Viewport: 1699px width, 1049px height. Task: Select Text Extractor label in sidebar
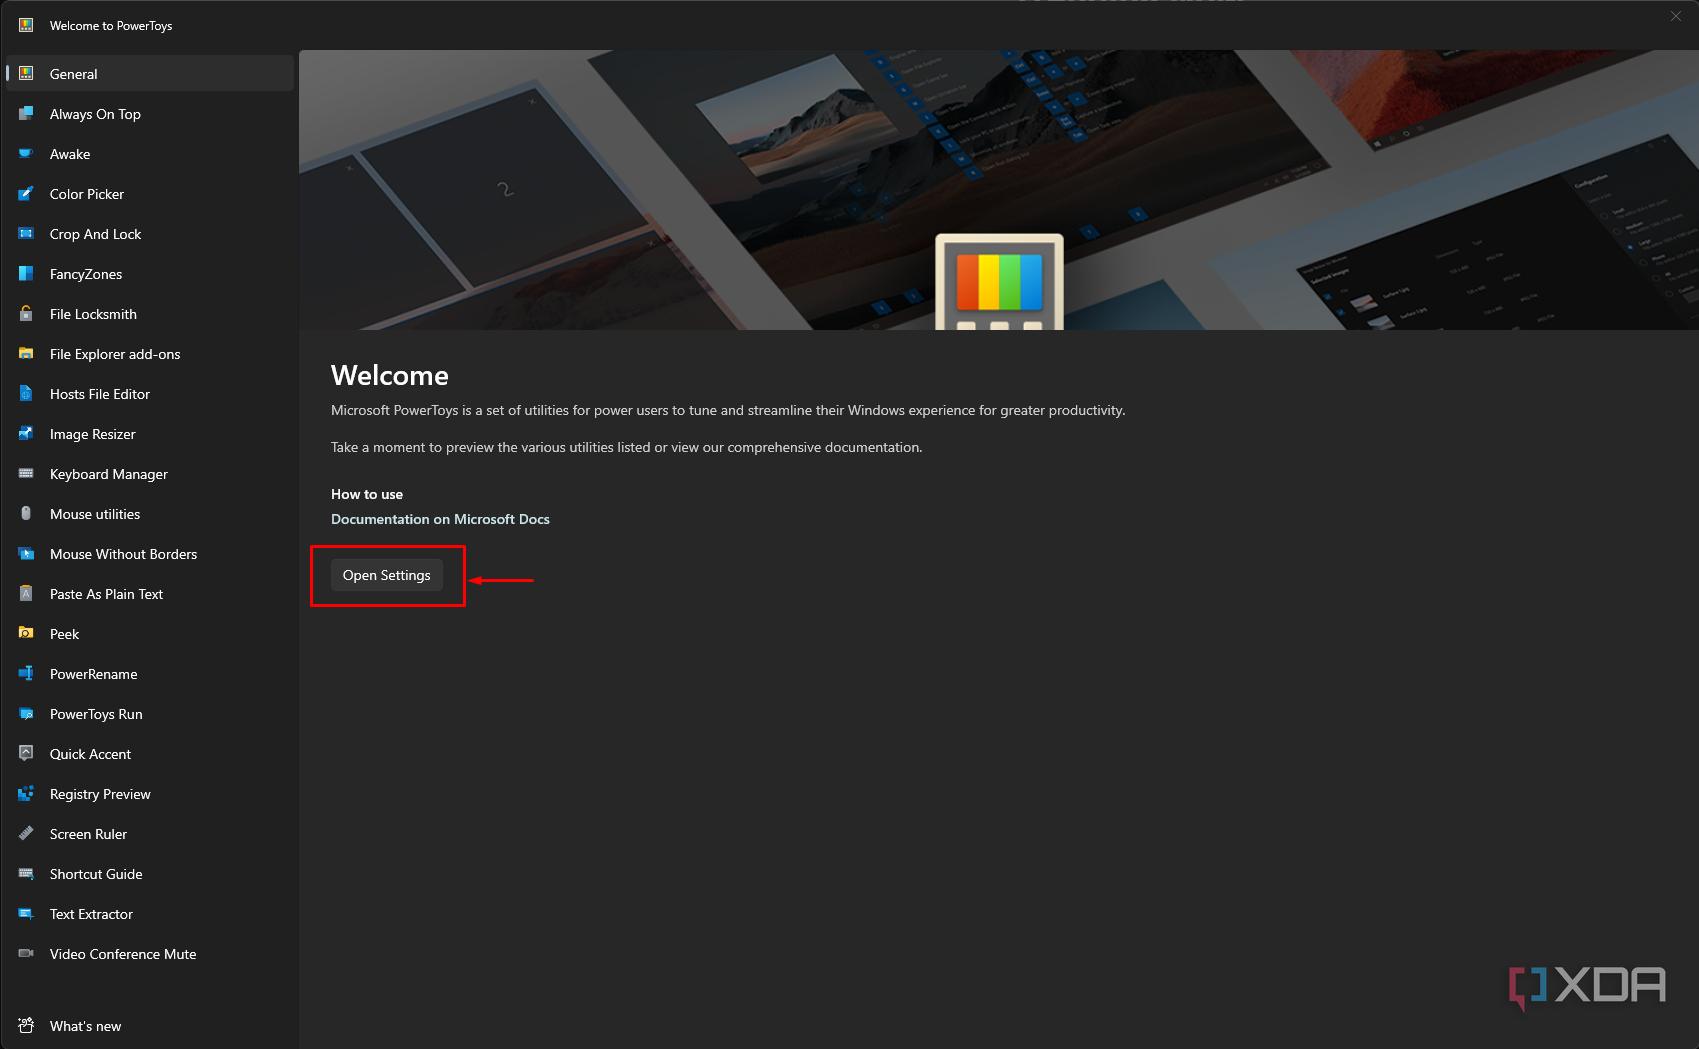(91, 914)
